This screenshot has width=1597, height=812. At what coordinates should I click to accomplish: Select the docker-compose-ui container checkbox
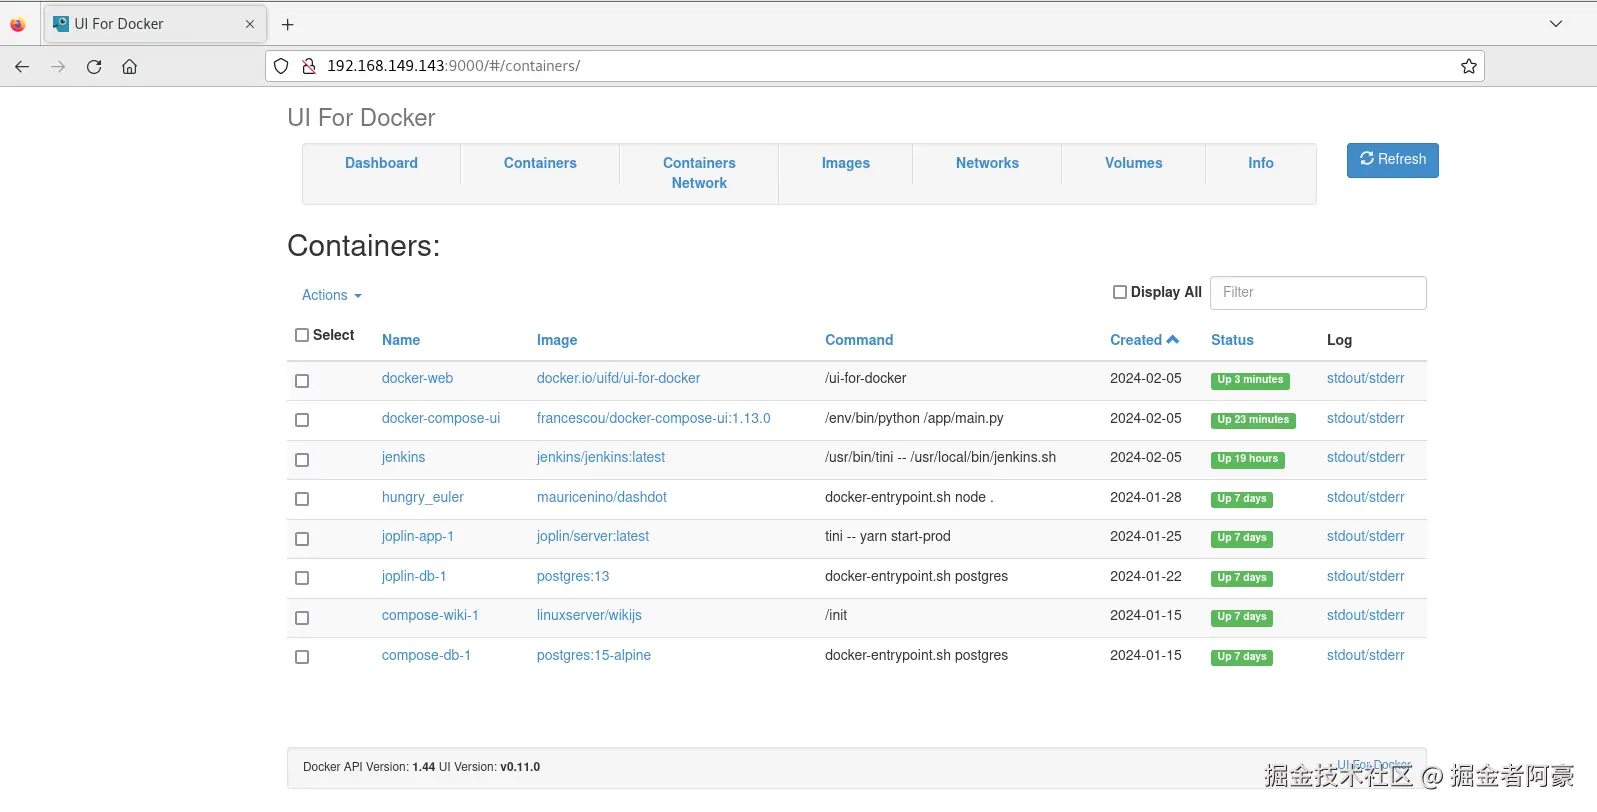pos(302,420)
